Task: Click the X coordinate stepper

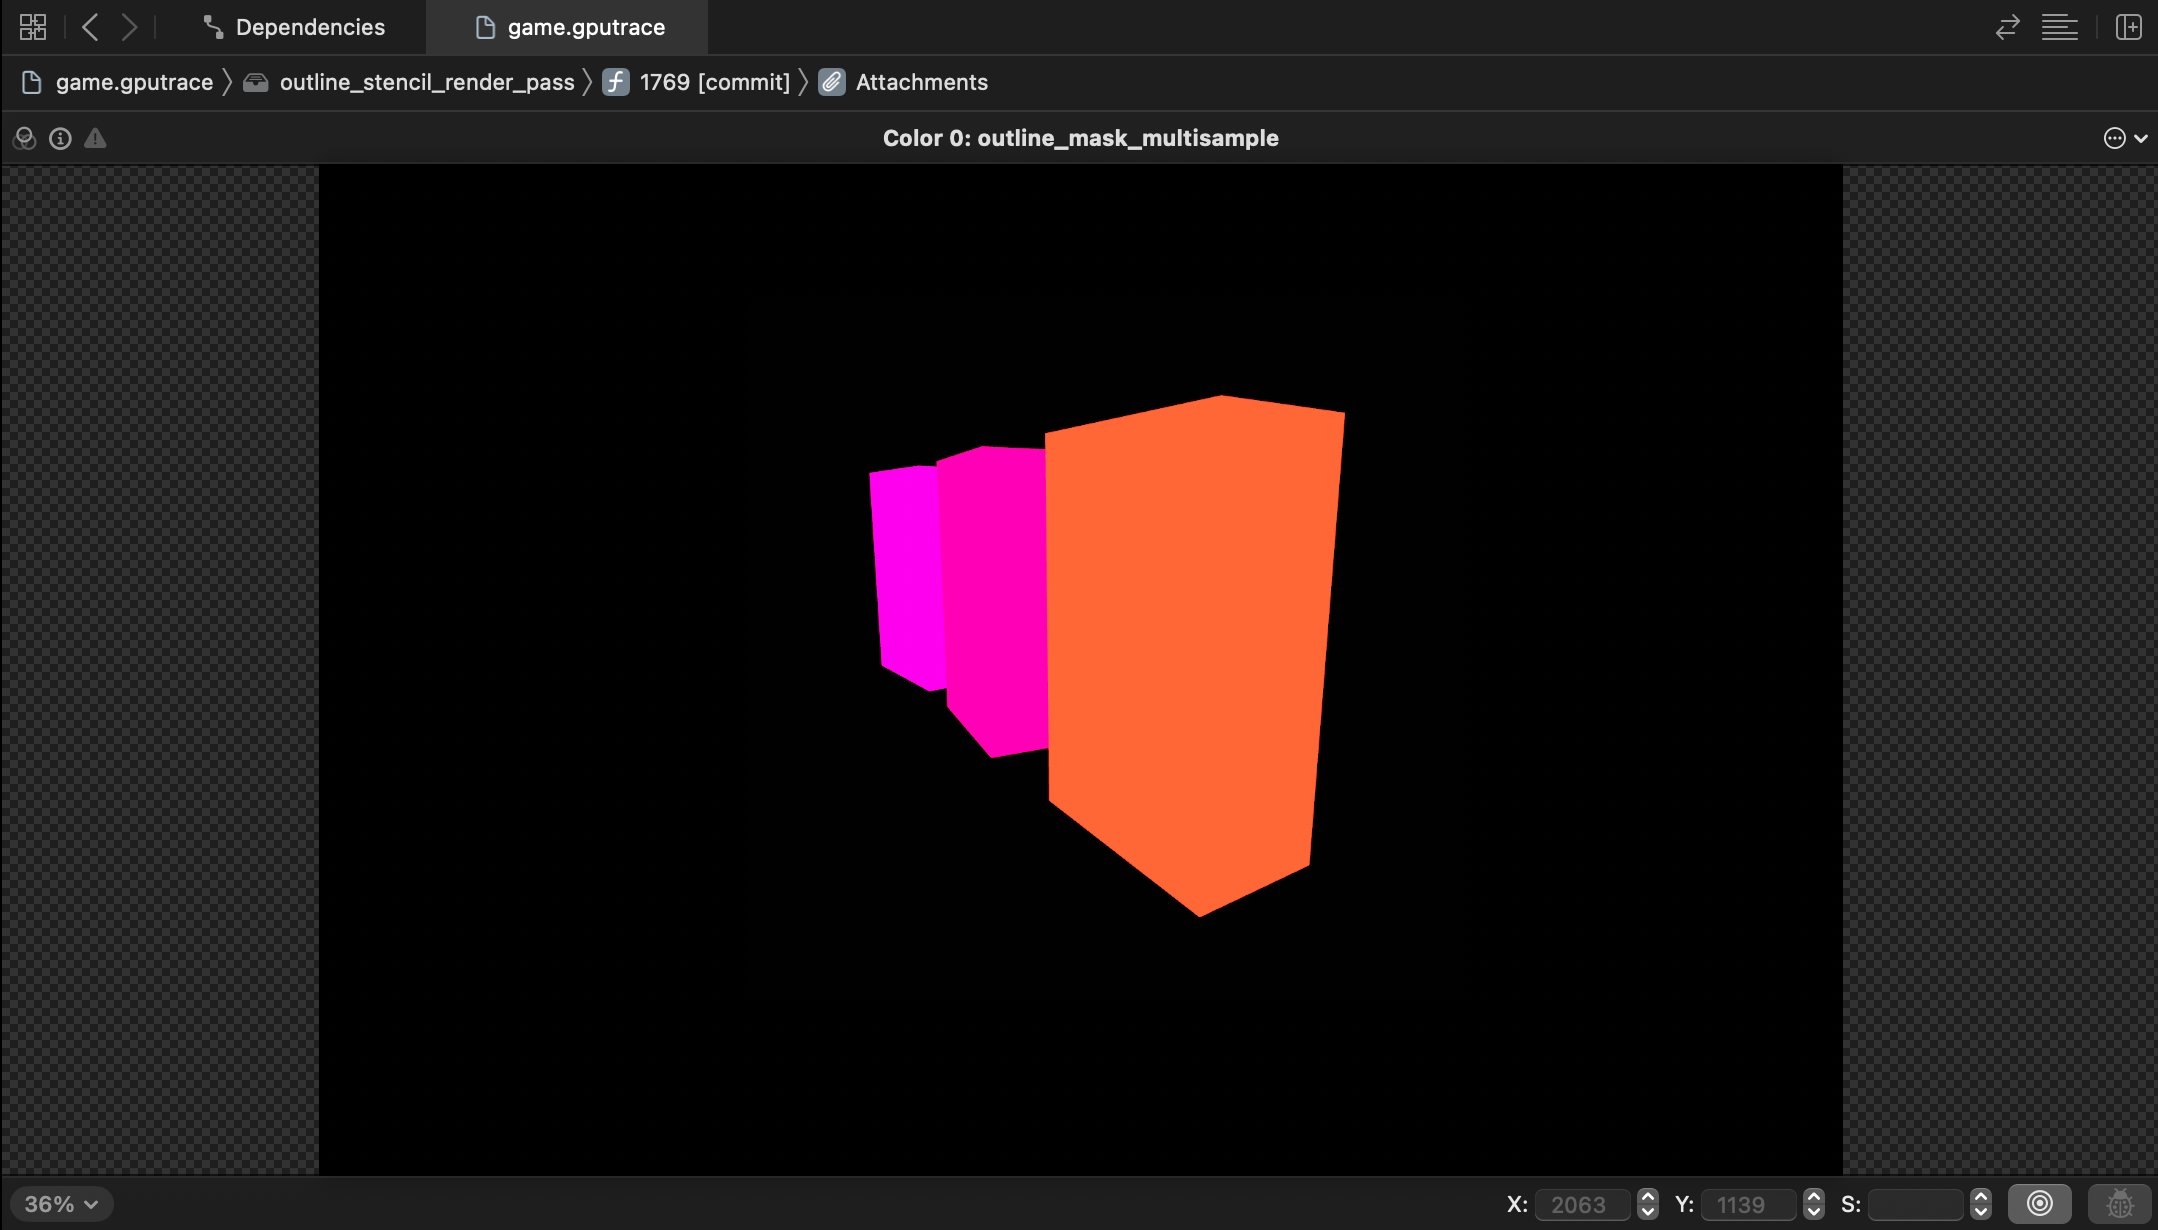Action: pos(1647,1204)
